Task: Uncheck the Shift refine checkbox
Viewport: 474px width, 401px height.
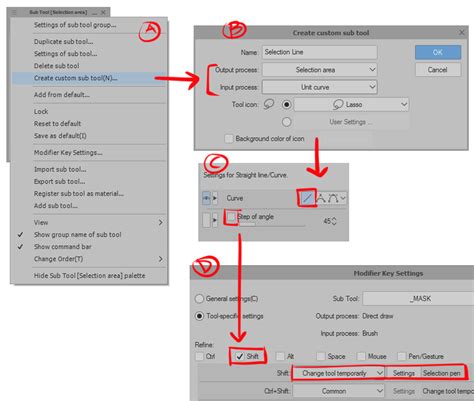Action: coord(240,356)
